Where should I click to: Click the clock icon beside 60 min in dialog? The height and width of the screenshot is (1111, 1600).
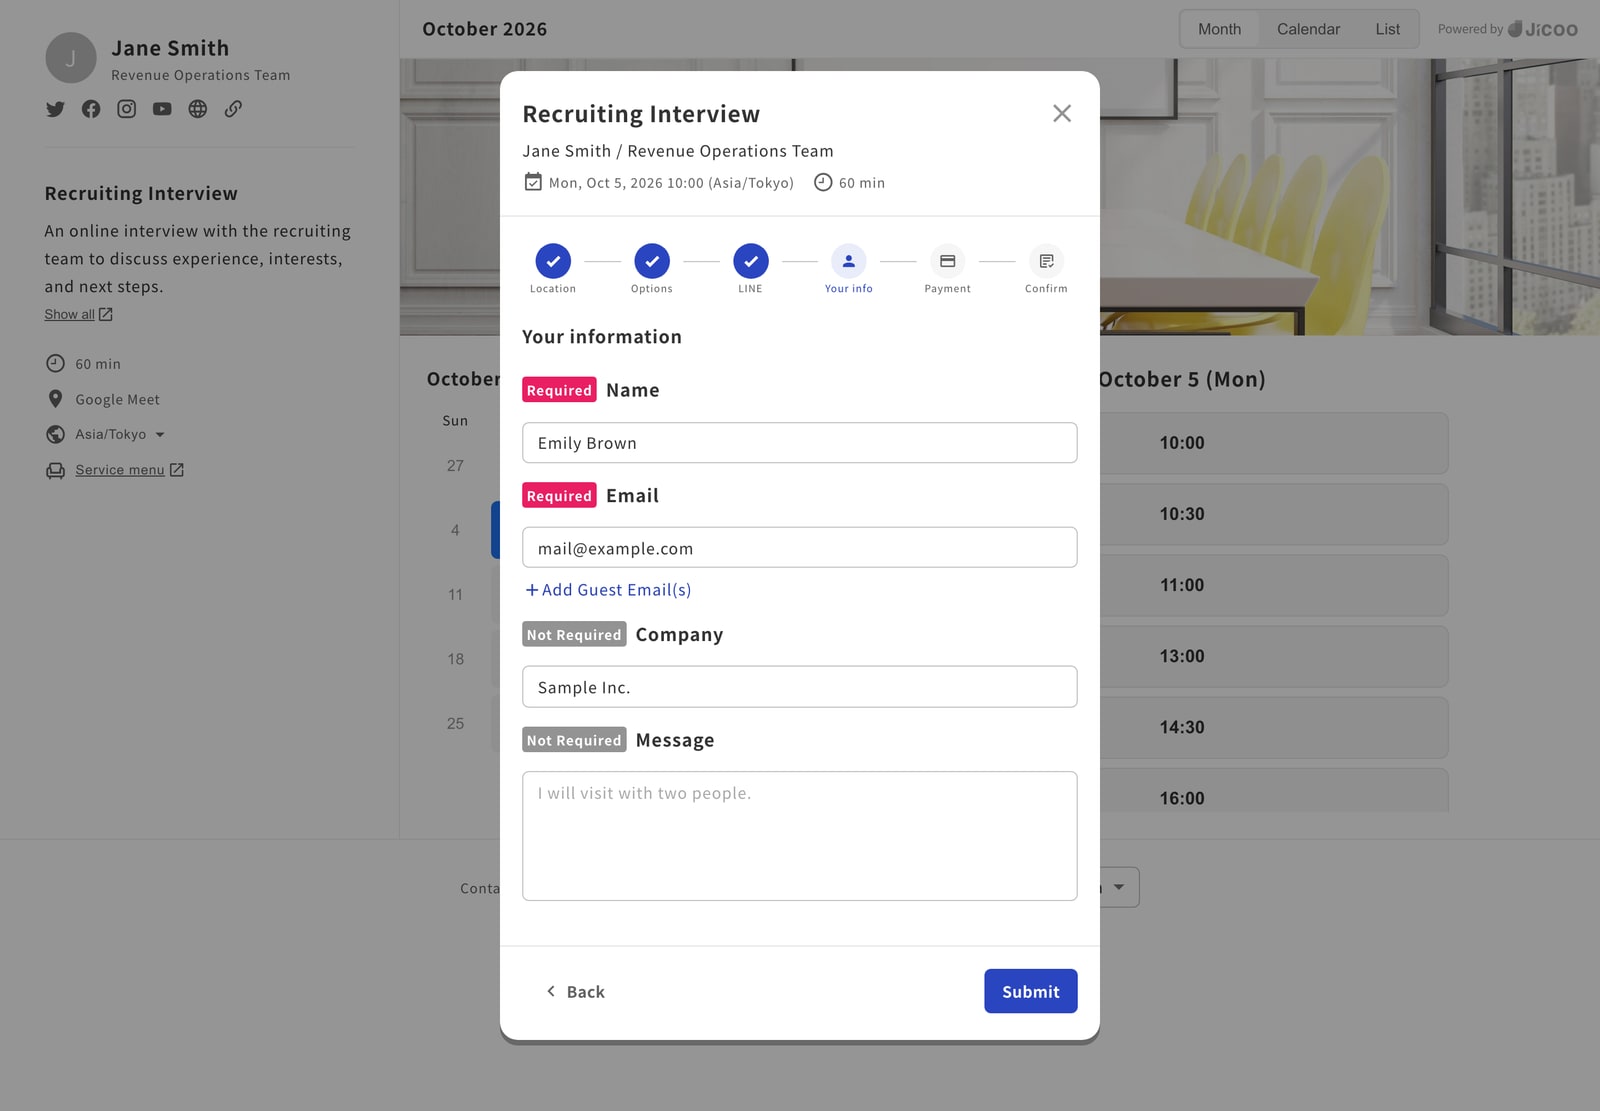pos(823,182)
